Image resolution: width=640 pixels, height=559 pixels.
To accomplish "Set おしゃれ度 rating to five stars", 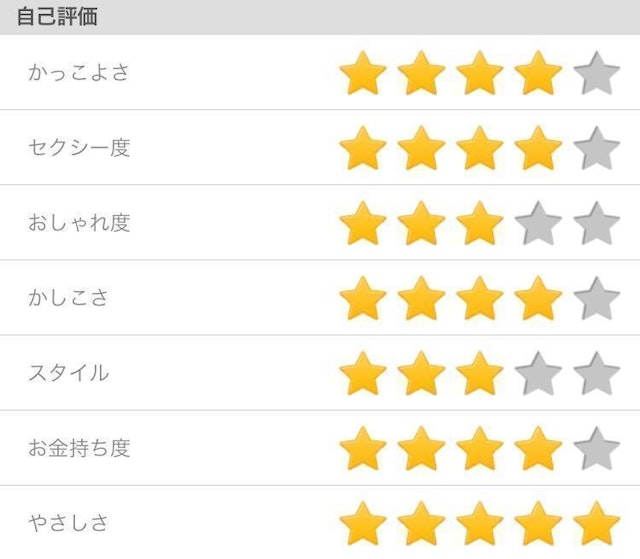I will [x=597, y=223].
